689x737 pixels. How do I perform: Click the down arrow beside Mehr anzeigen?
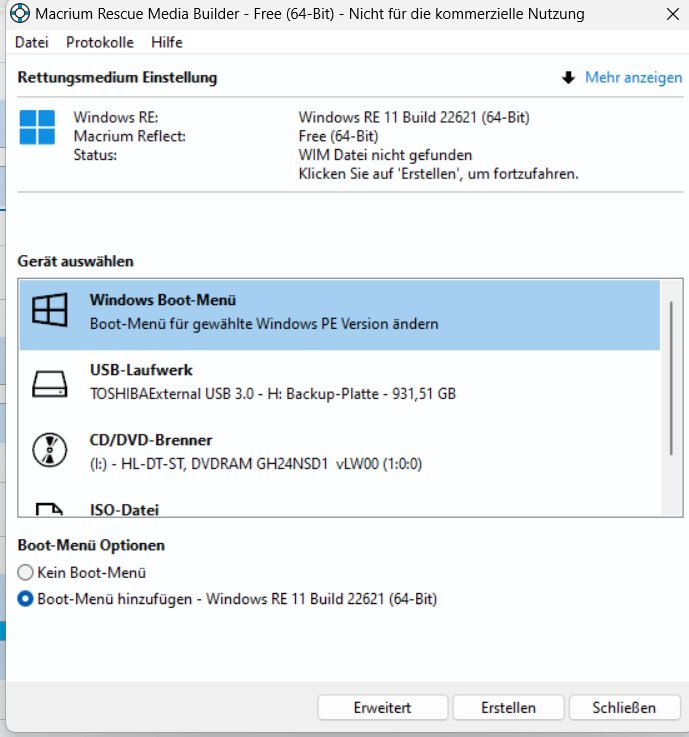(x=568, y=78)
